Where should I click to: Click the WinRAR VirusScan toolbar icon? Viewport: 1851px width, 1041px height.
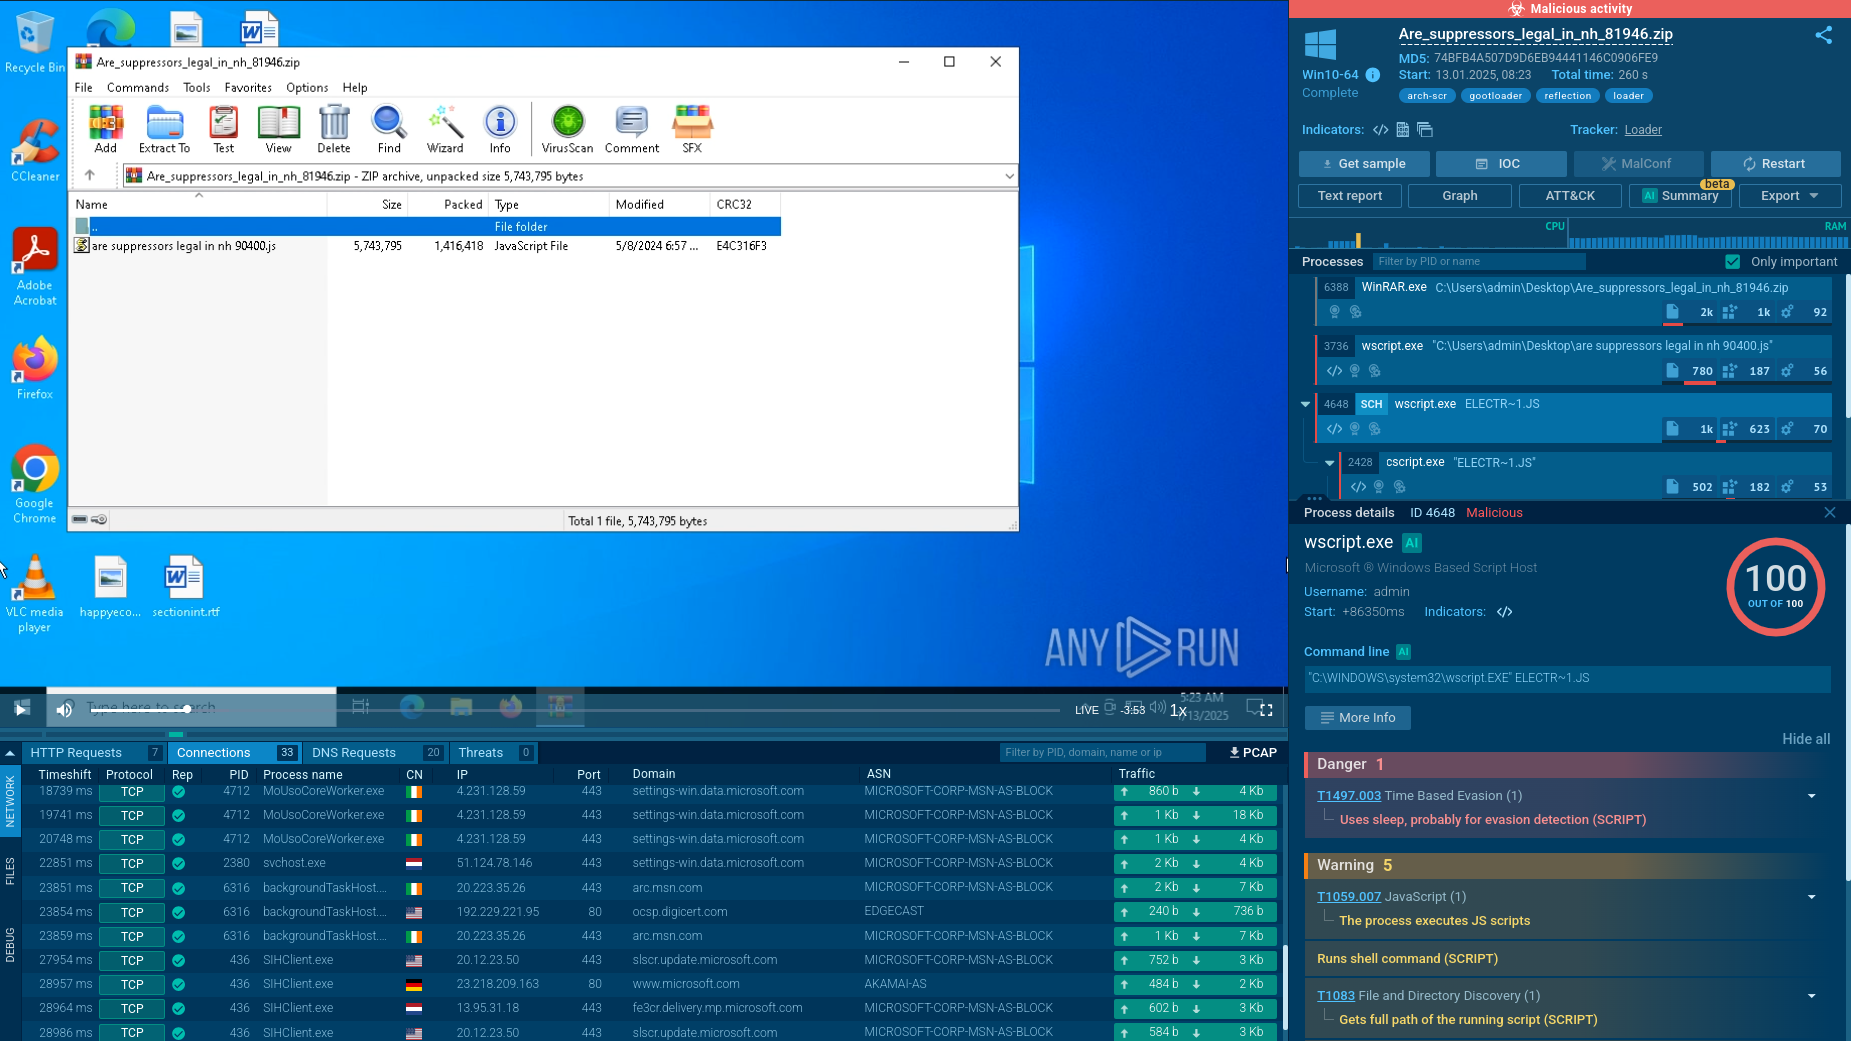[x=567, y=130]
